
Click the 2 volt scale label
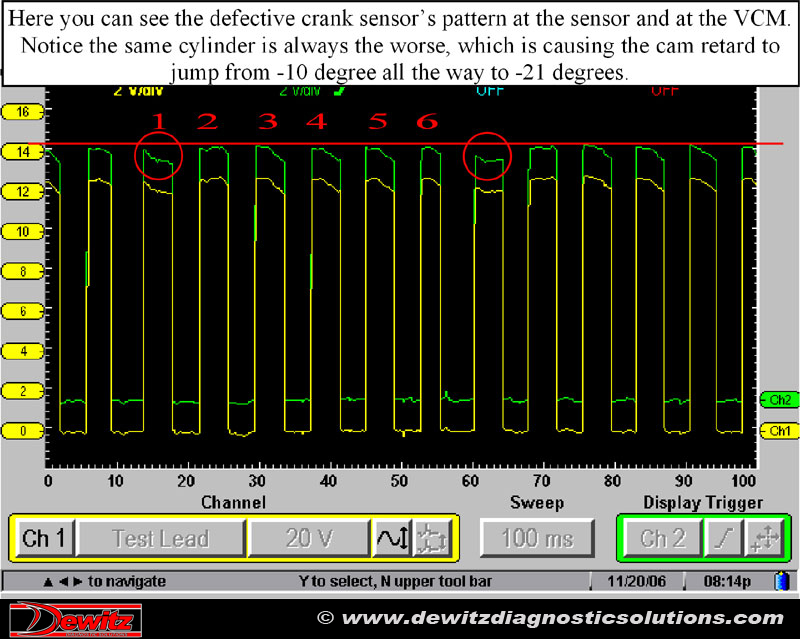pyautogui.click(x=23, y=391)
